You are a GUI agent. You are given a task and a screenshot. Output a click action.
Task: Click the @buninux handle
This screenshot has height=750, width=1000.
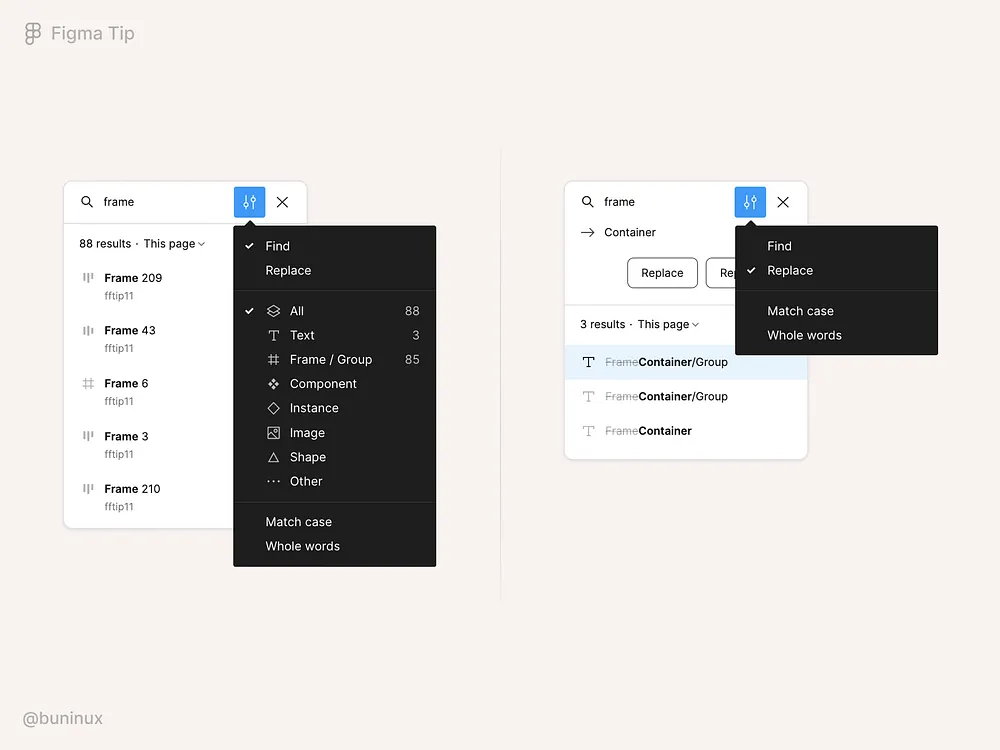coord(62,718)
